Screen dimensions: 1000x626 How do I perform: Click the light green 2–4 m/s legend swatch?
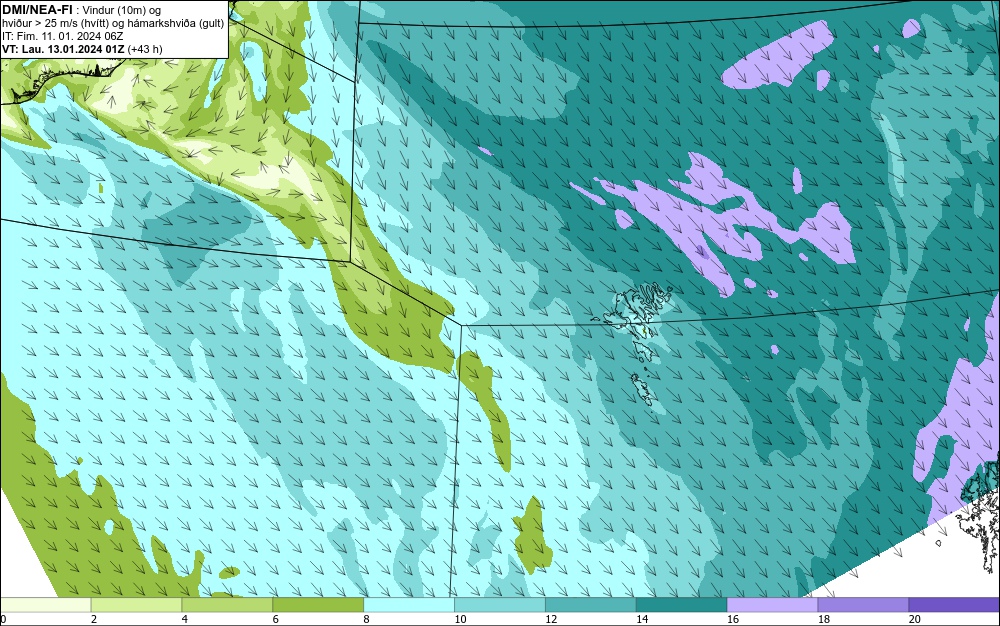point(136,604)
